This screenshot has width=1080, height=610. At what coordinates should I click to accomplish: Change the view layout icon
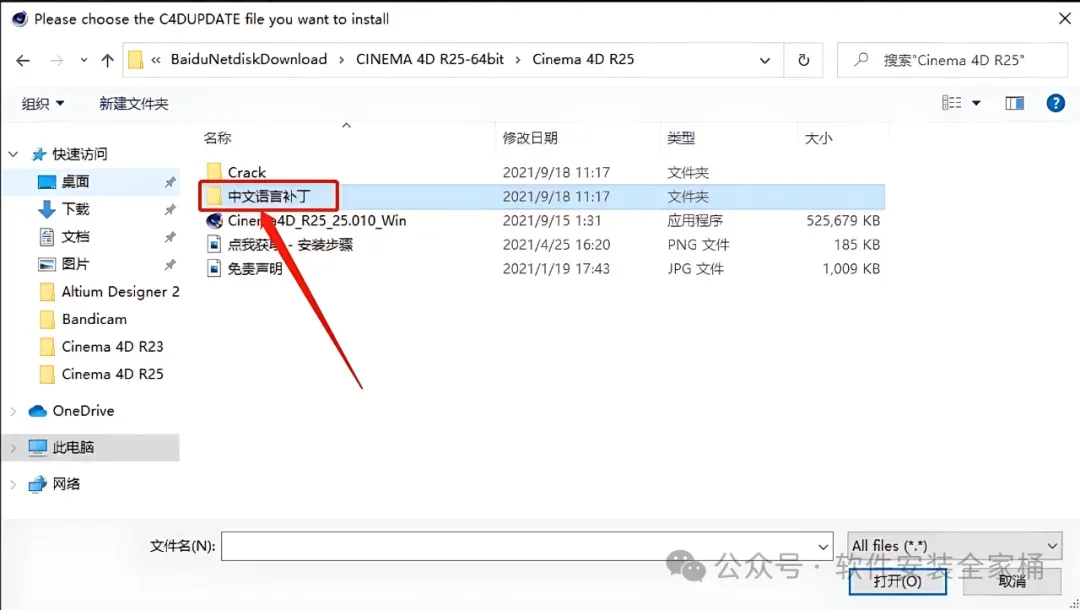pos(951,103)
